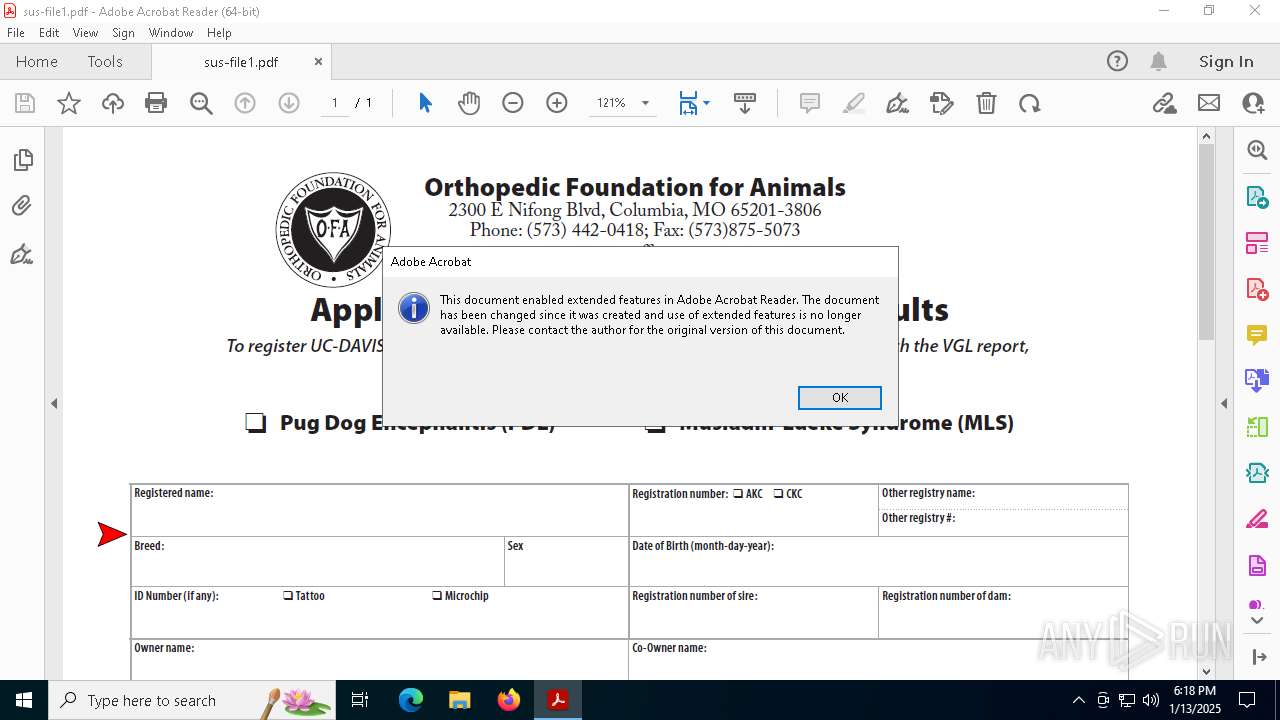This screenshot has height=720, width=1280.
Task: Check the Tattoo ID checkbox
Action: click(x=288, y=595)
